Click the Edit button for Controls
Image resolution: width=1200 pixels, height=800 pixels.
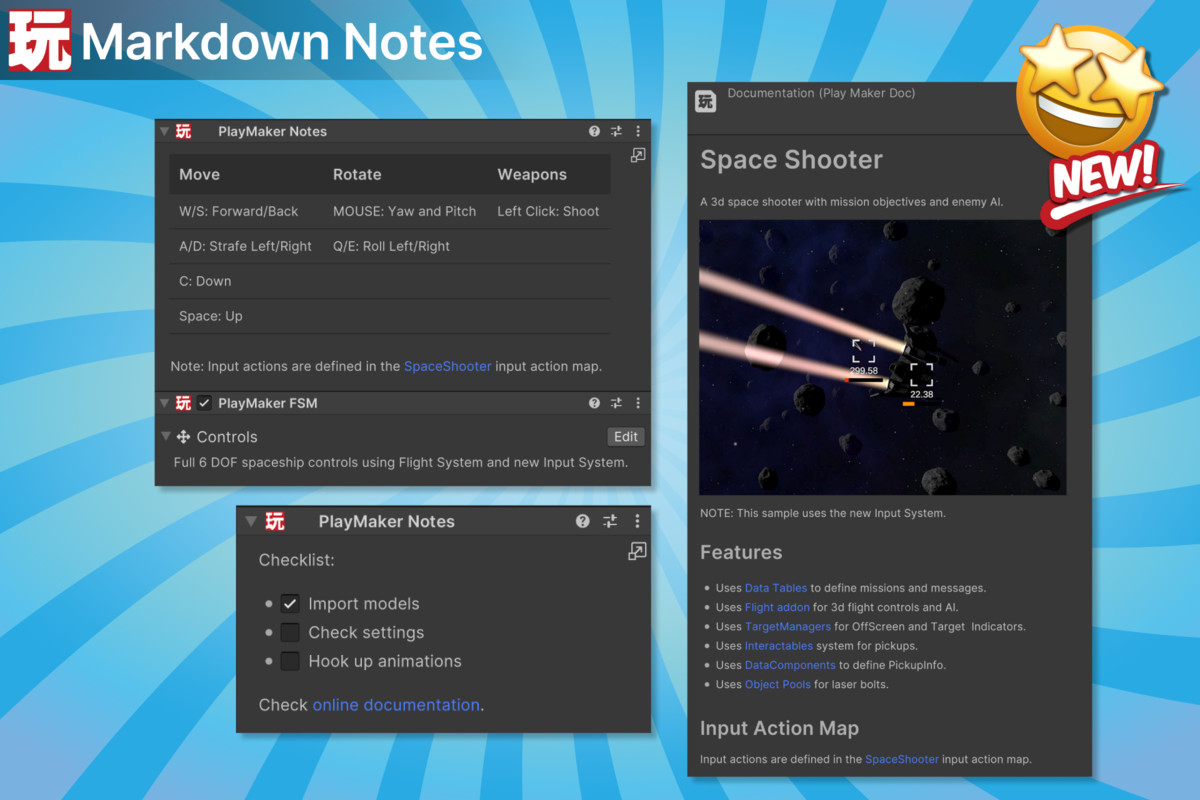coord(626,437)
